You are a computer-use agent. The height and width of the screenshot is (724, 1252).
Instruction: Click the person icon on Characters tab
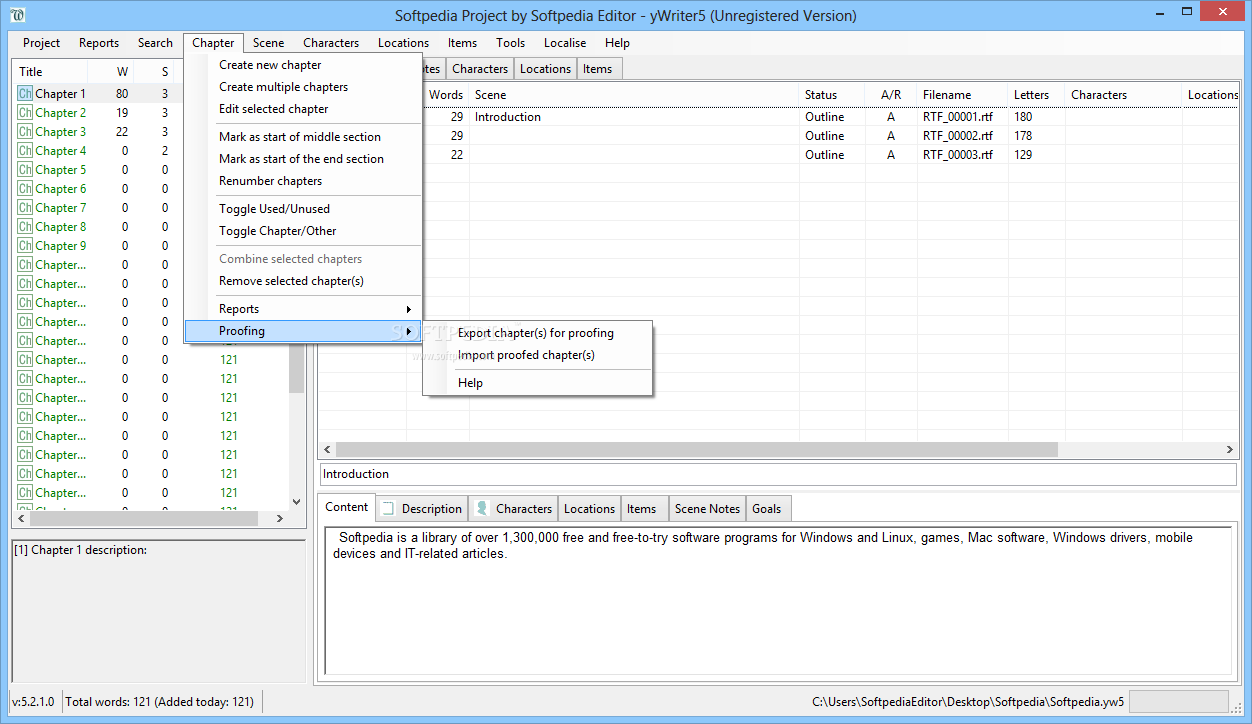482,508
